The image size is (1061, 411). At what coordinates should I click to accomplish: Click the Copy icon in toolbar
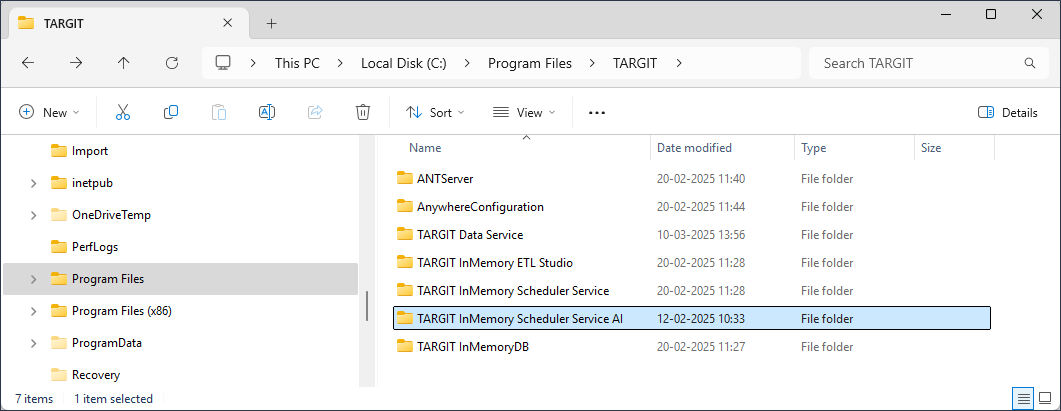point(171,112)
